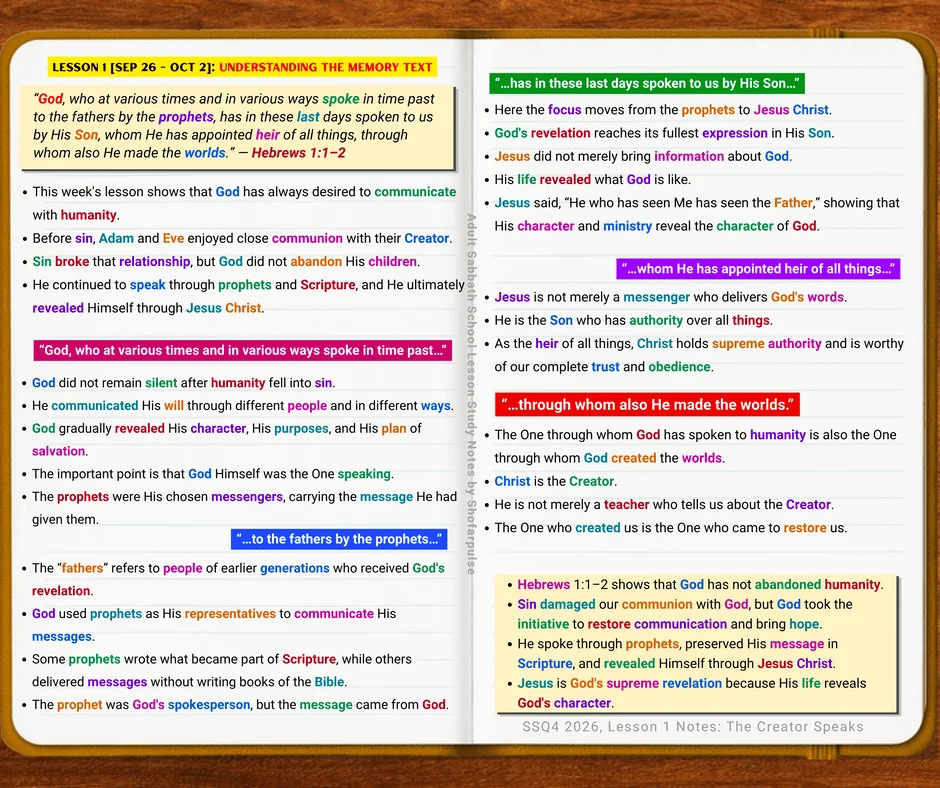Select the blue word 'trust' in 'complete trust'
940x788 pixels.
pos(605,366)
